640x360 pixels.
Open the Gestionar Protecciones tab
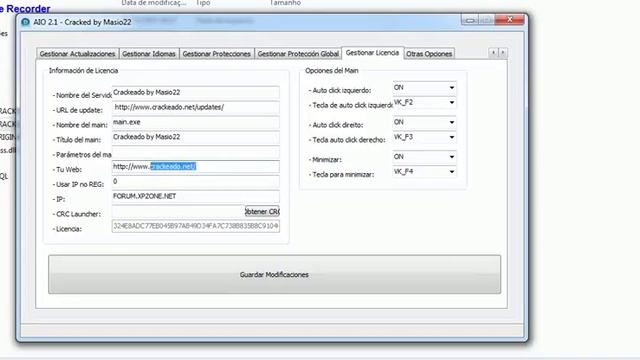click(x=216, y=54)
